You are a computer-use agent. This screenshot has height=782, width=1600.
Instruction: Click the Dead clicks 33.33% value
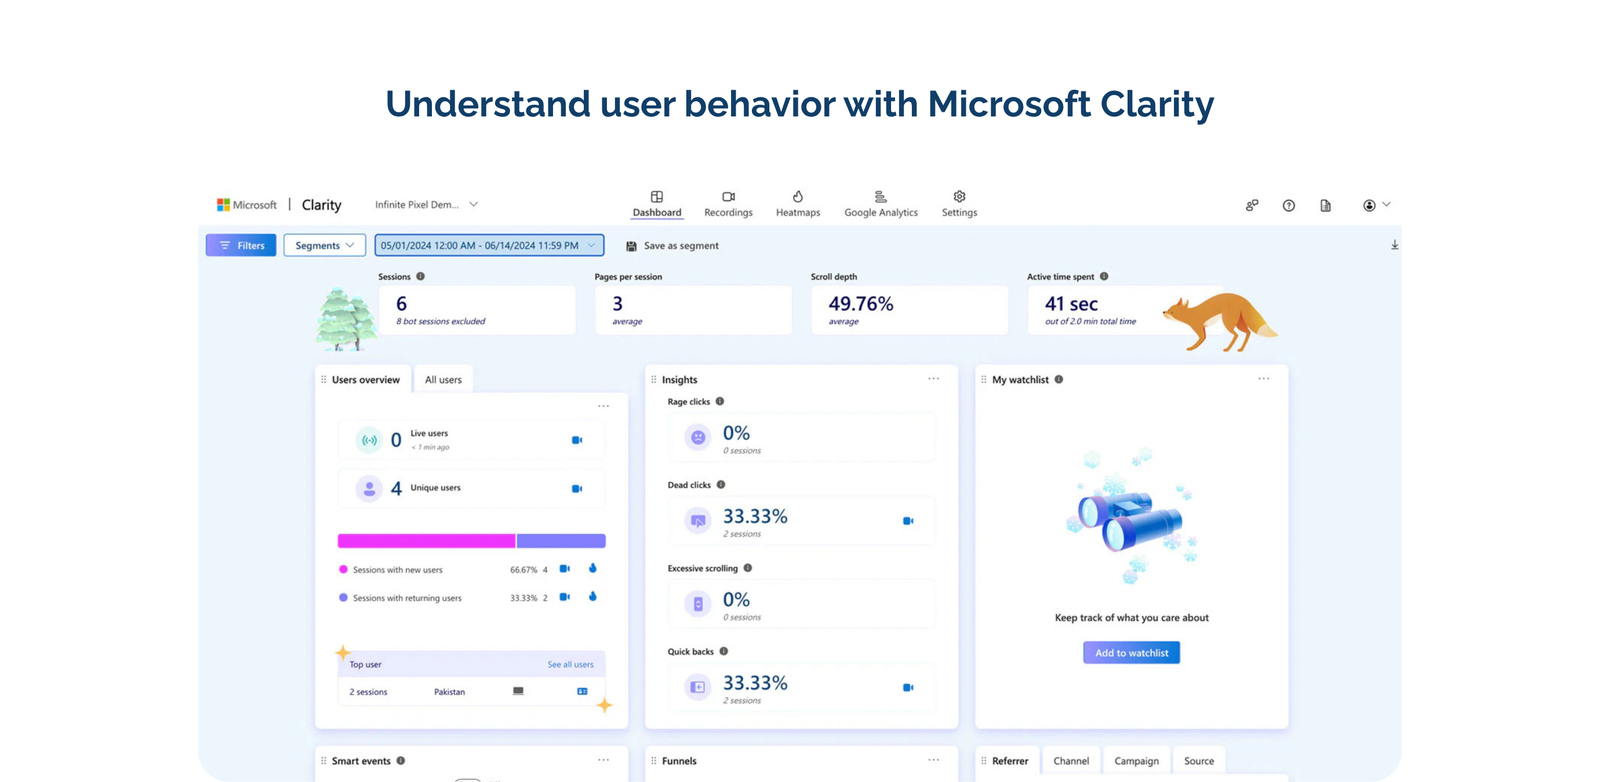(755, 517)
